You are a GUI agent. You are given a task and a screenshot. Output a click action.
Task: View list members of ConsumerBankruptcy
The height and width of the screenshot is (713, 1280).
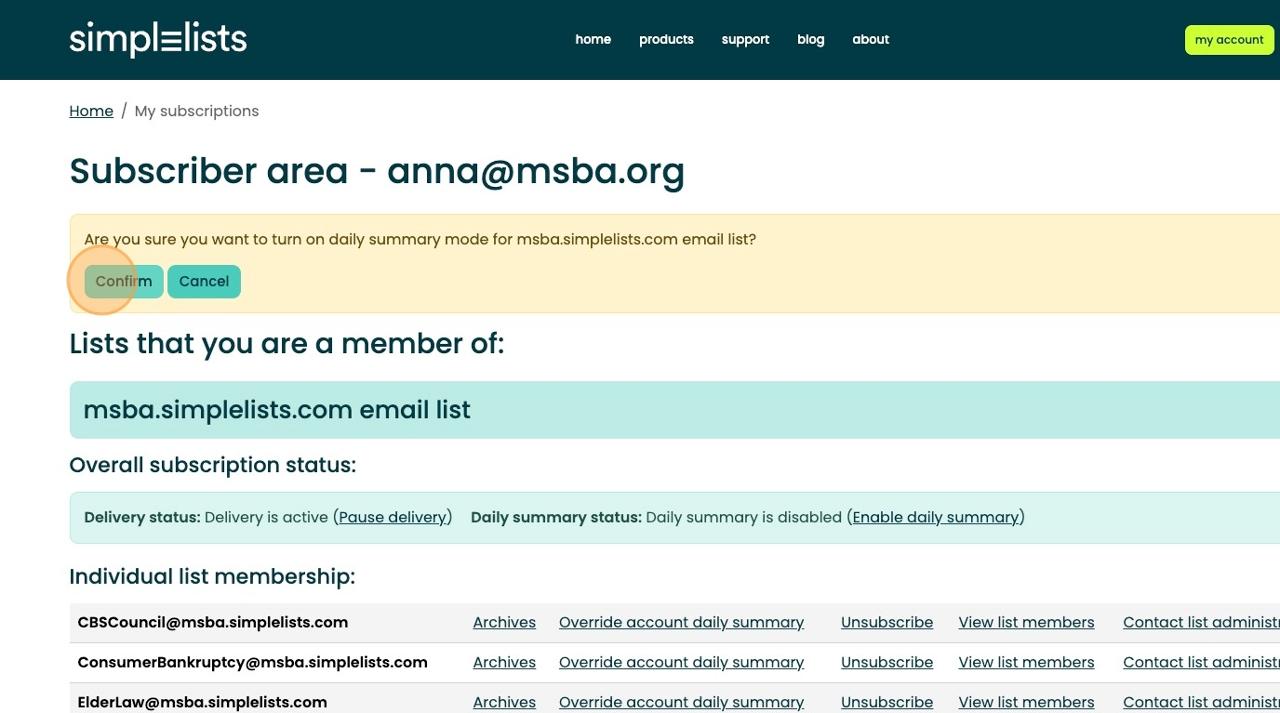[1026, 662]
